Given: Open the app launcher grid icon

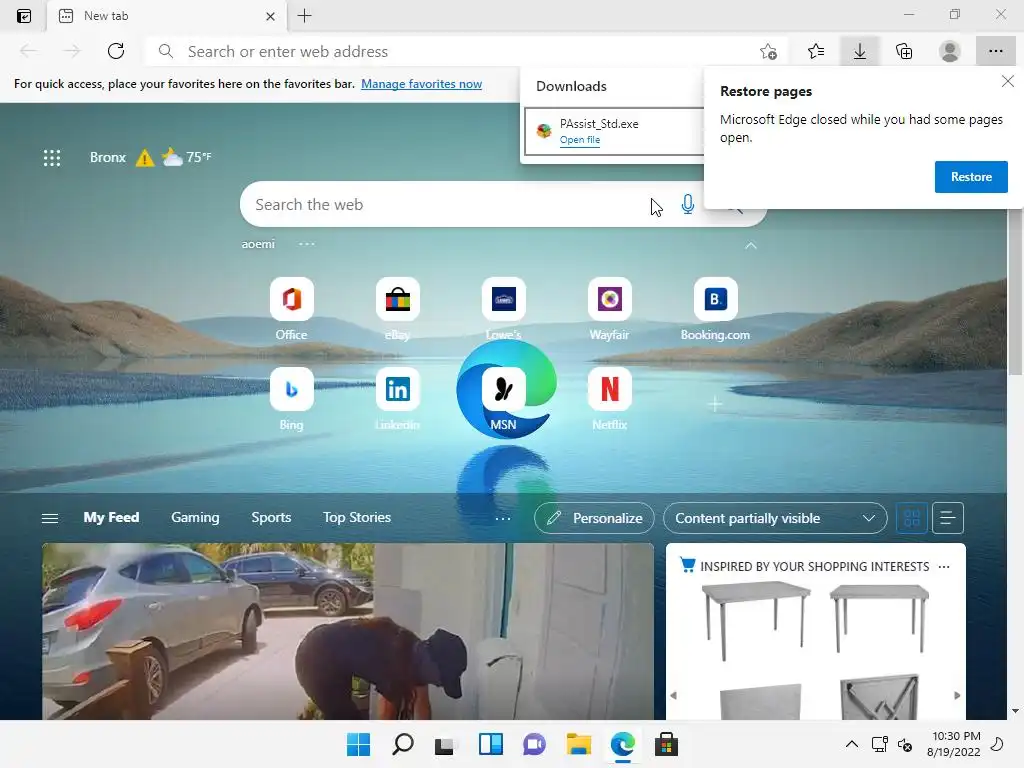Looking at the screenshot, I should tap(52, 157).
